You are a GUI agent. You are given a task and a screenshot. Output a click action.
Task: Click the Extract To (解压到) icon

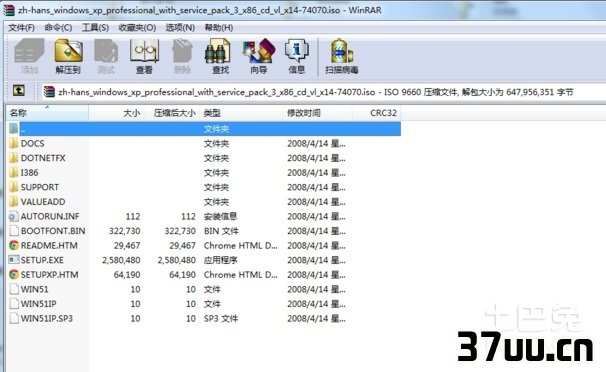click(68, 51)
